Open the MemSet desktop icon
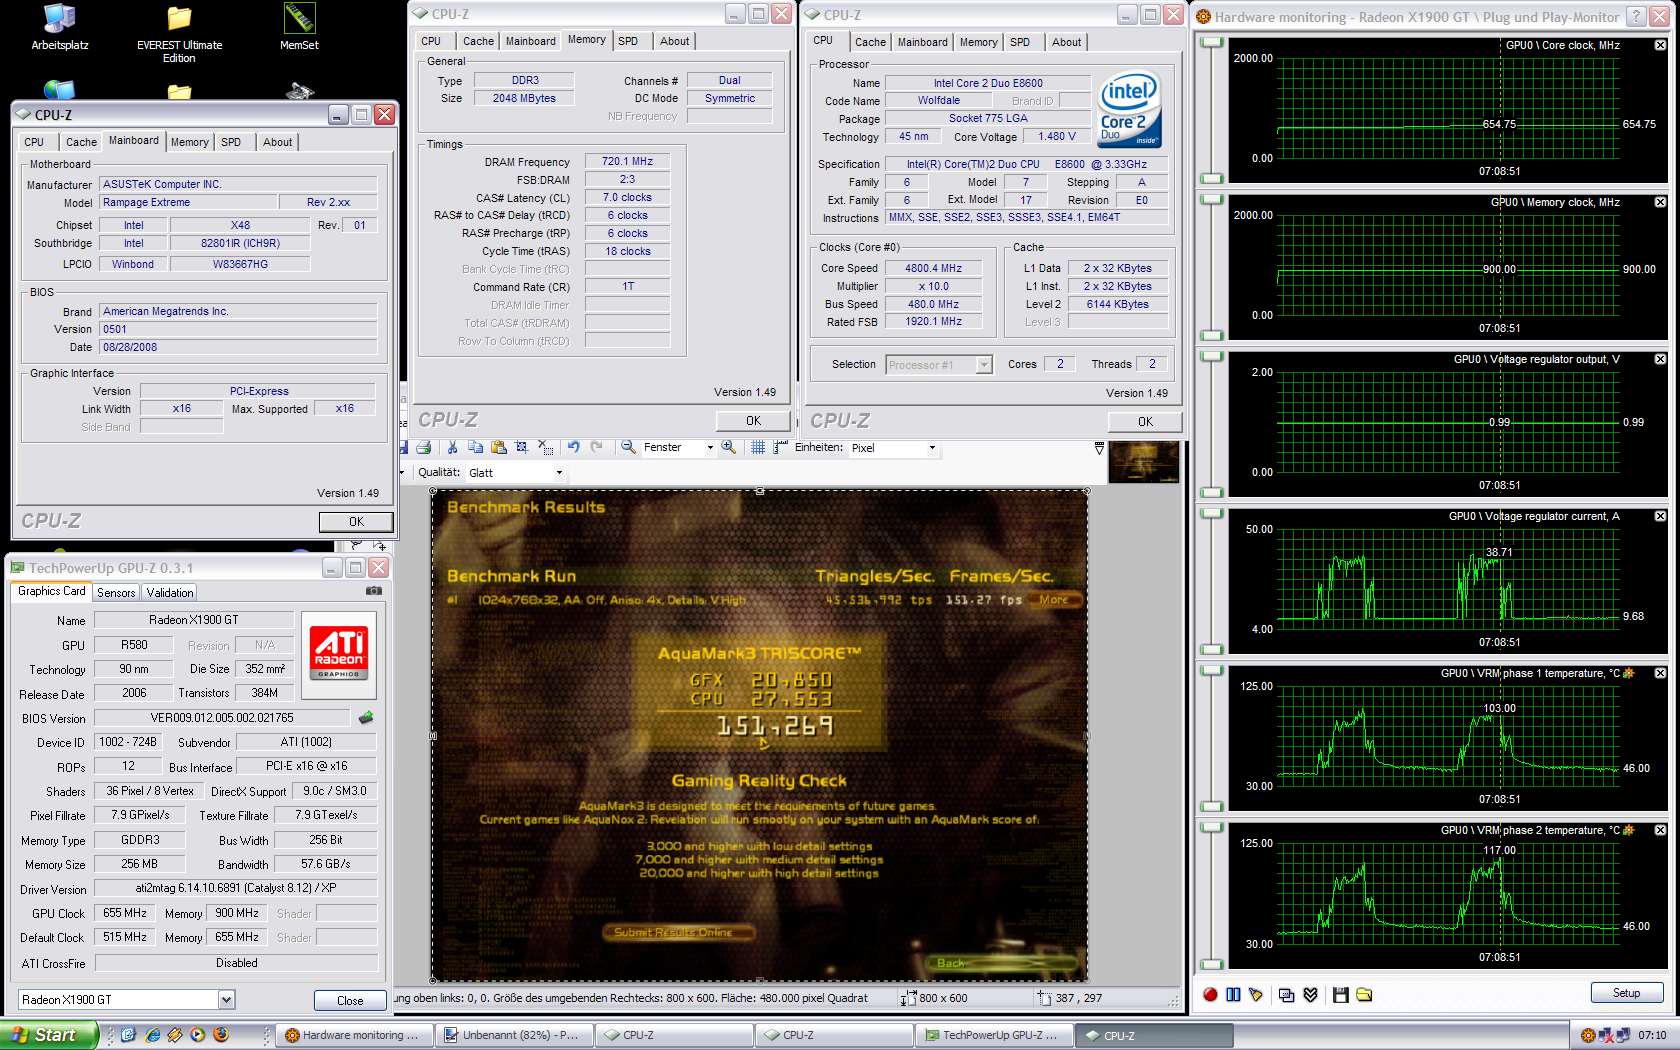 (x=299, y=27)
